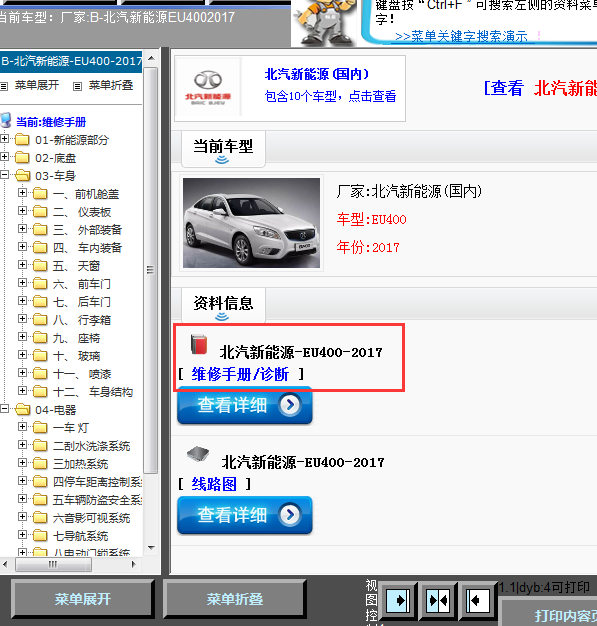This screenshot has height=626, width=597.
Task: Collapse the 03-车身 tree node
Action: click(x=4, y=174)
